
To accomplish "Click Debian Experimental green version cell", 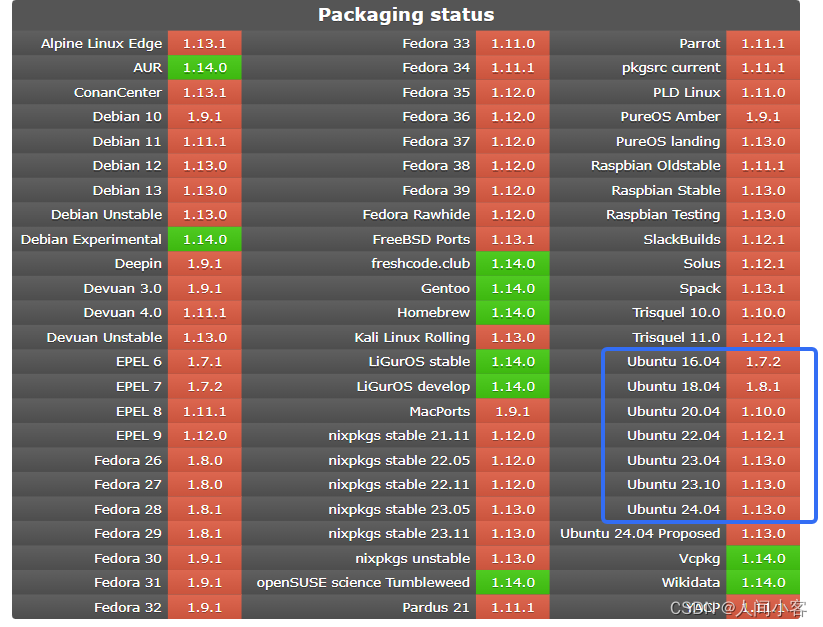I will pyautogui.click(x=205, y=239).
